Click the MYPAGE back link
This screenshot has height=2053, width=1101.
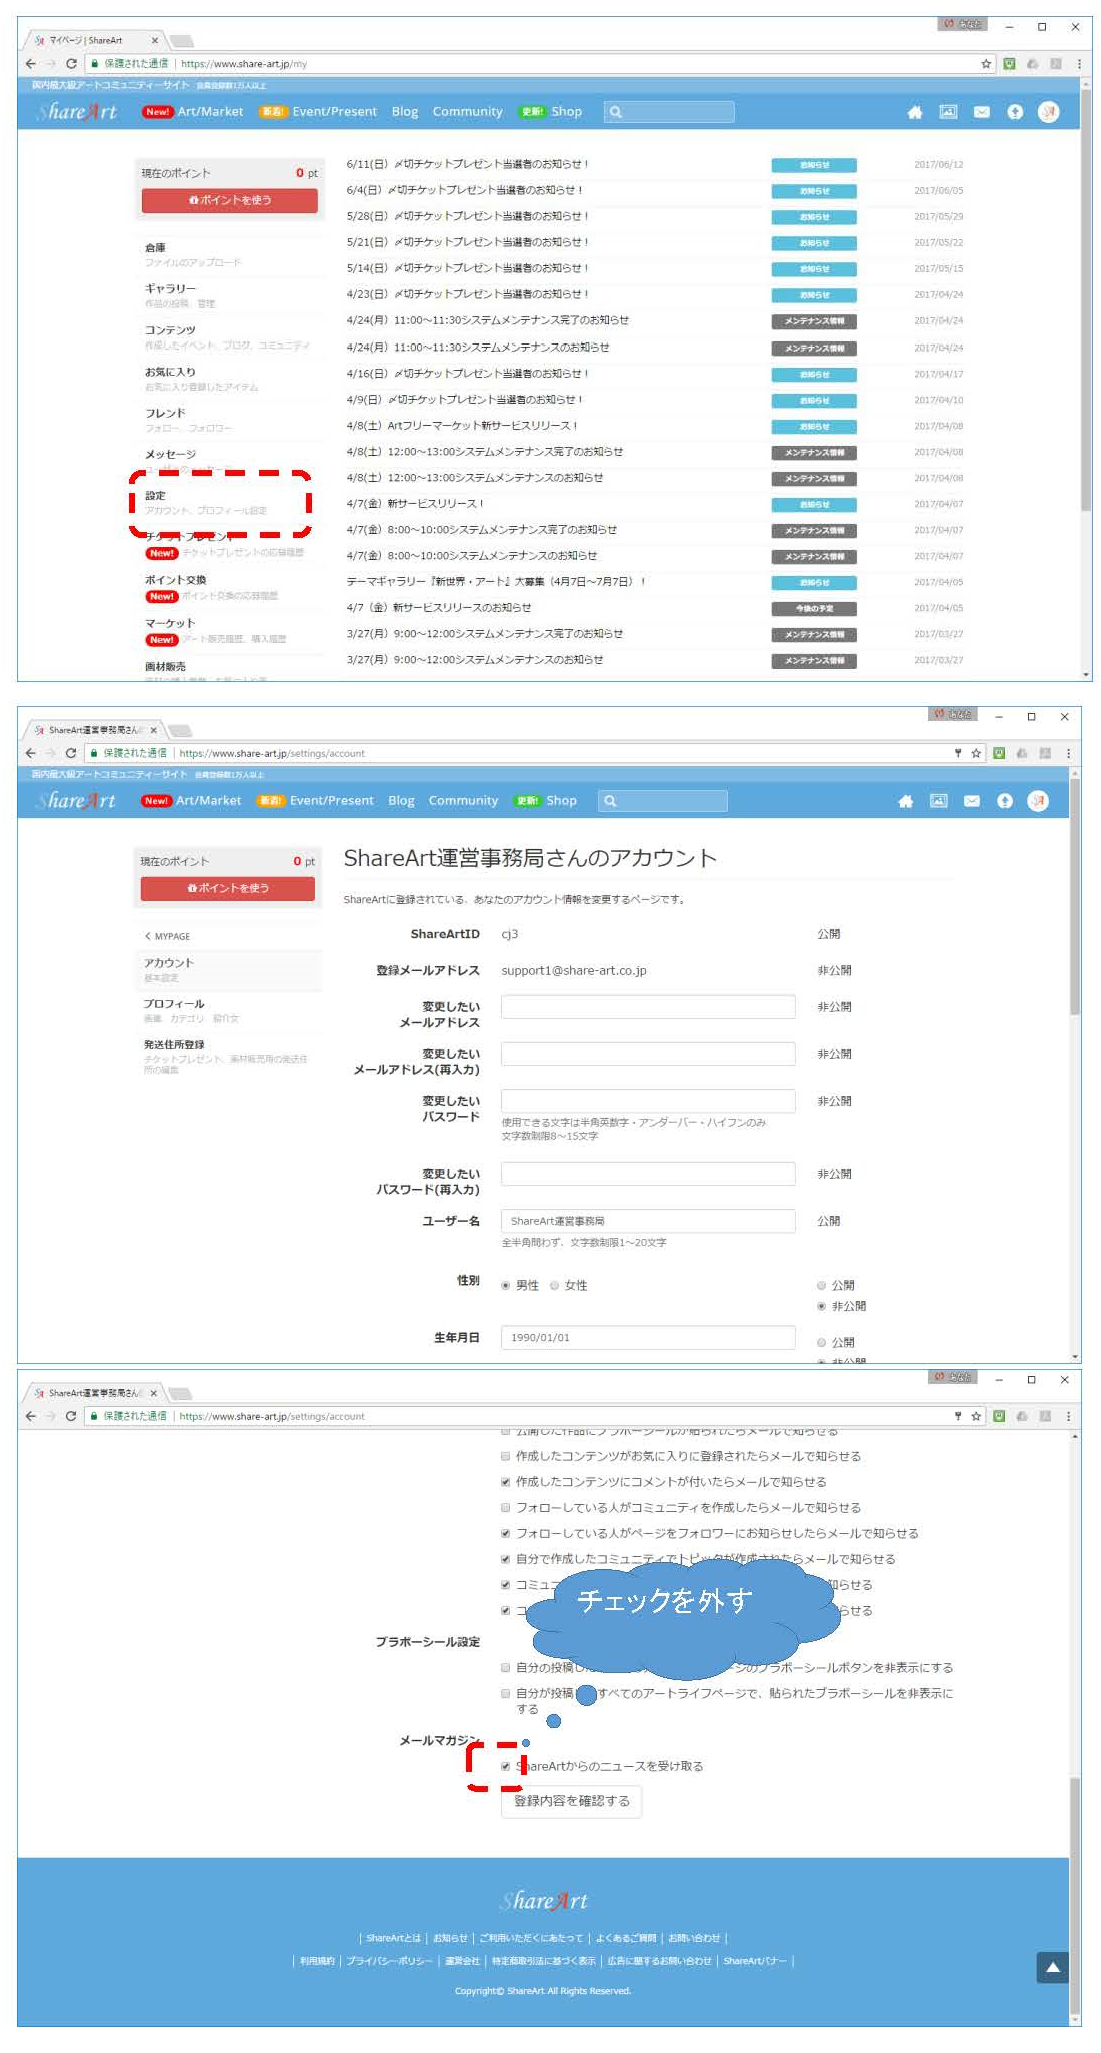click(167, 936)
